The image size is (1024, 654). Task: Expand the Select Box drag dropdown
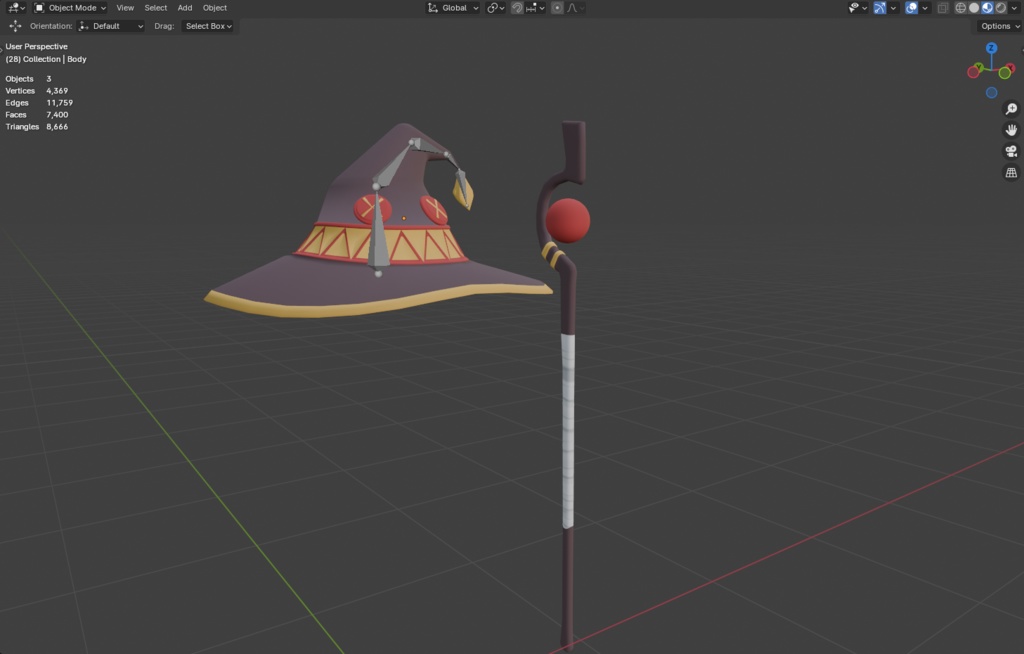[207, 26]
